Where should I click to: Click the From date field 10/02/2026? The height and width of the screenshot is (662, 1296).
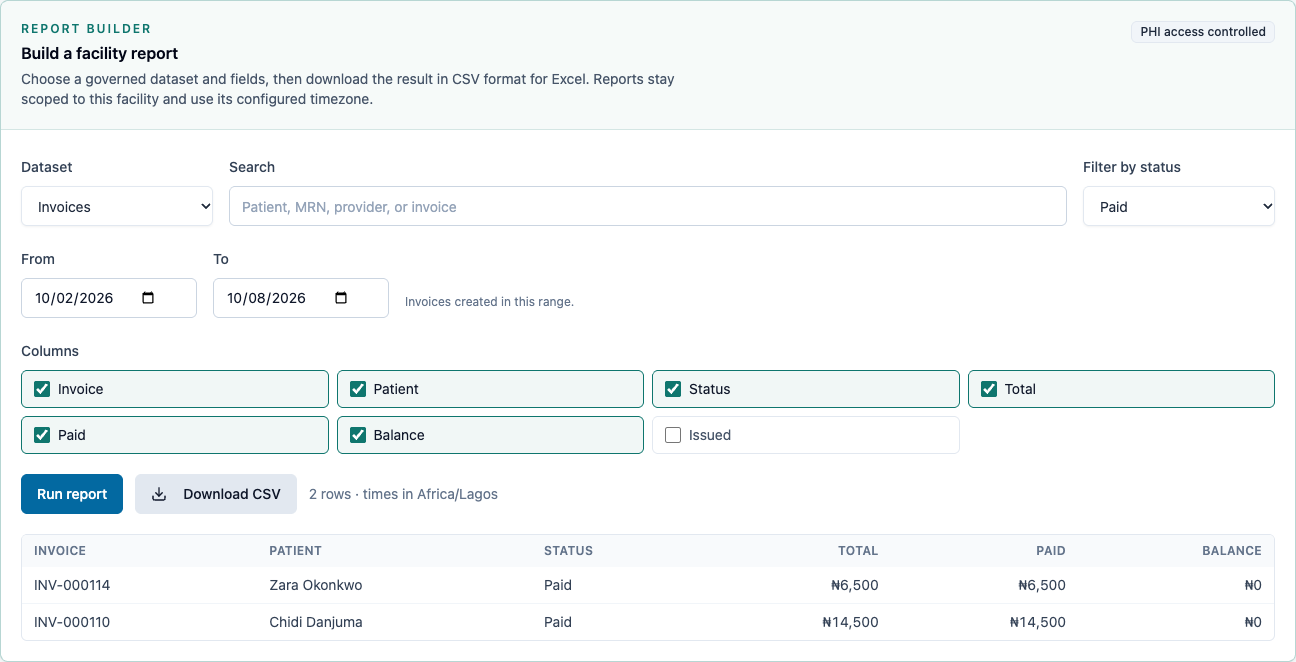tap(109, 298)
